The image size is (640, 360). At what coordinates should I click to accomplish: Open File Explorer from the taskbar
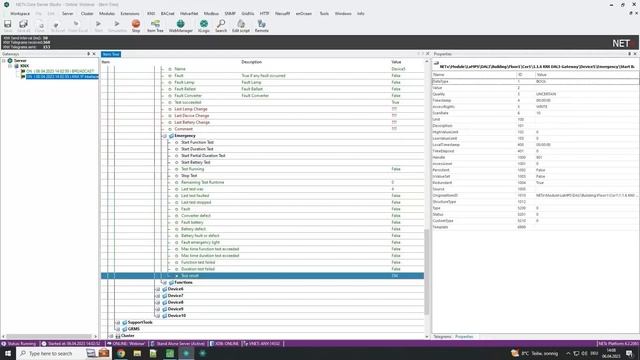click(137, 353)
